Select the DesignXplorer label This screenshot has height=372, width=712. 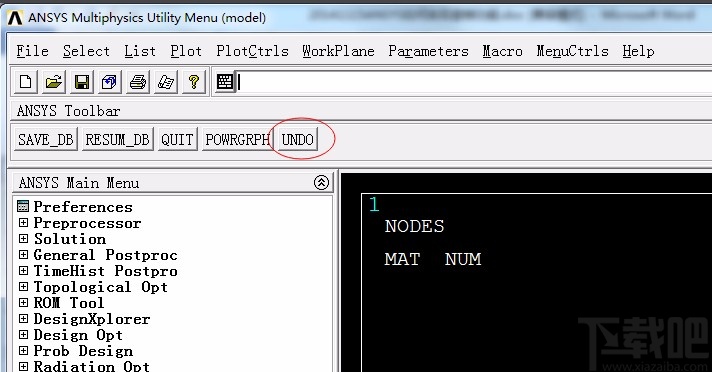[92, 318]
